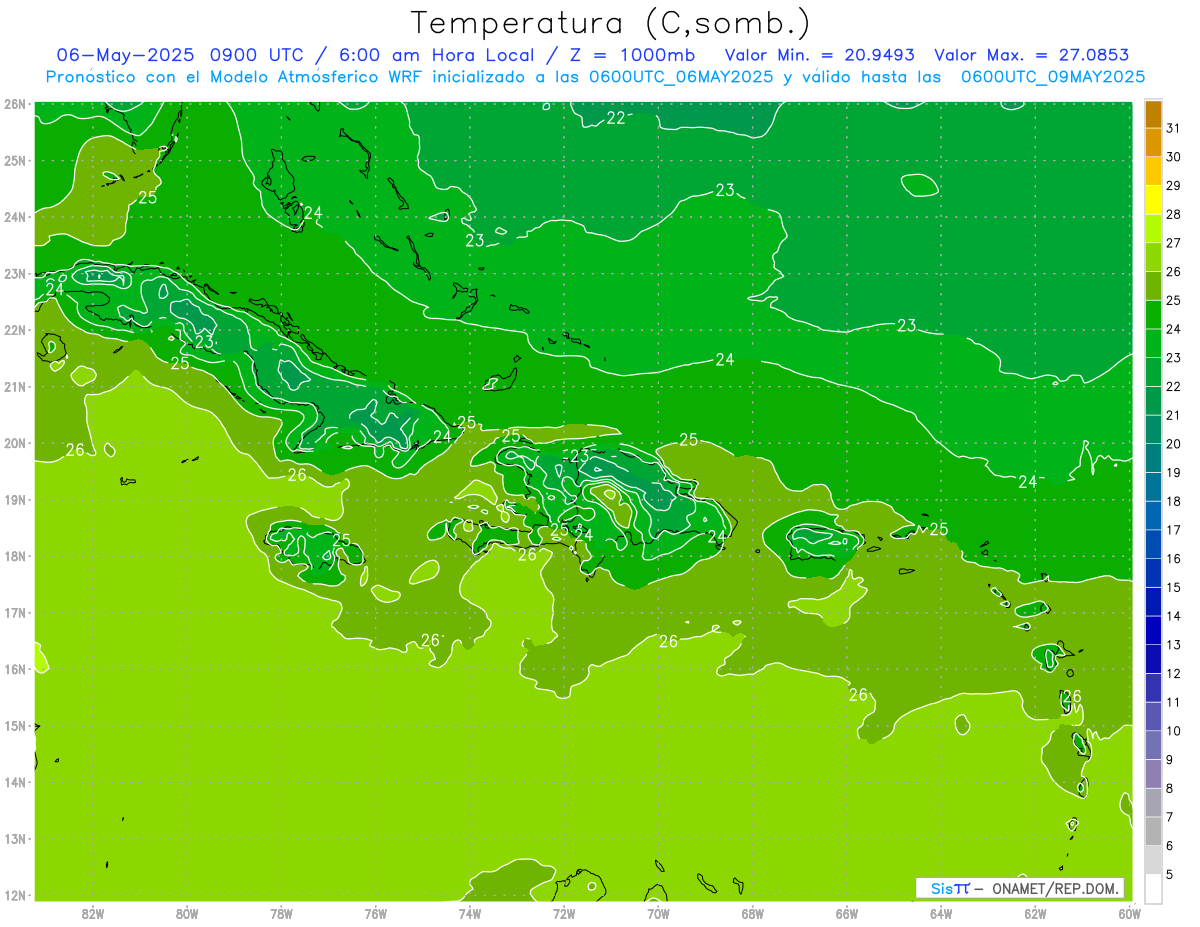Screen dimensions: 1200x927
Task: Click the '20N' latitude axis label
Action: click(14, 443)
